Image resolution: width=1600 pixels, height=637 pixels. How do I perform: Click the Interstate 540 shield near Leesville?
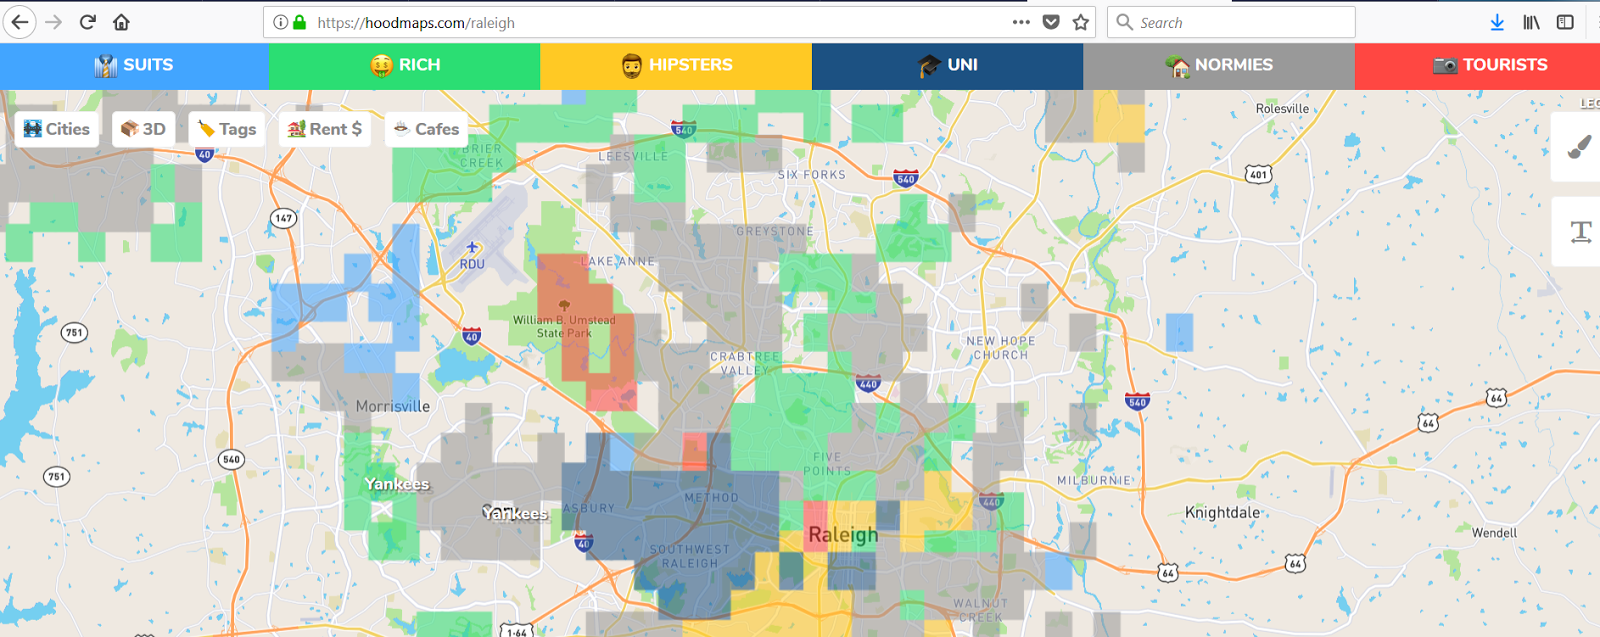[x=683, y=130]
